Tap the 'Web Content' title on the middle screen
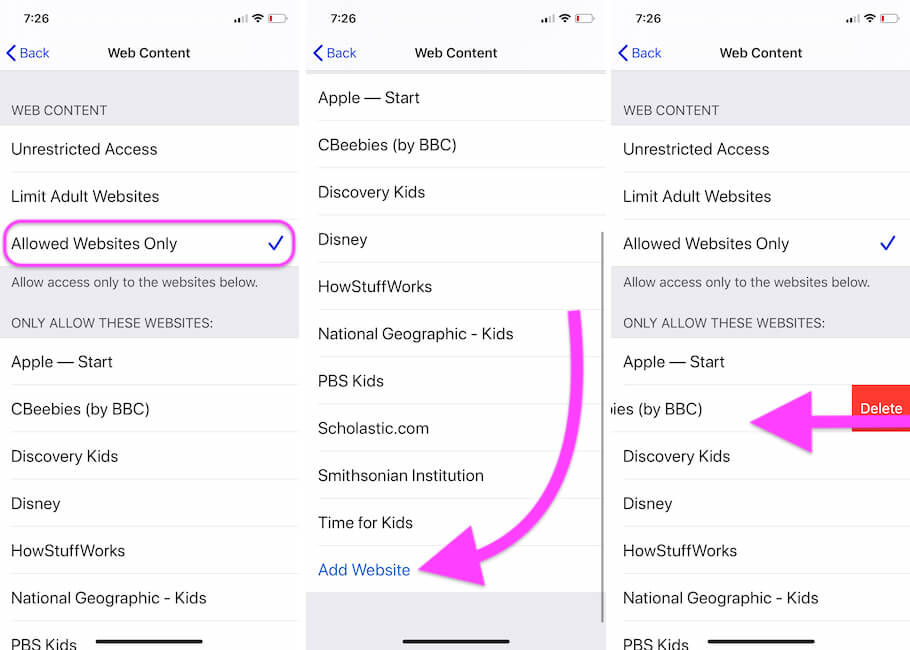 456,53
